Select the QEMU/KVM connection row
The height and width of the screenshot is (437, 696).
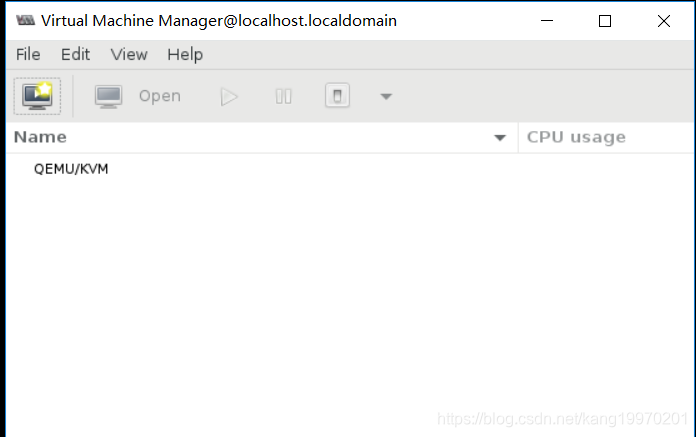pos(350,169)
